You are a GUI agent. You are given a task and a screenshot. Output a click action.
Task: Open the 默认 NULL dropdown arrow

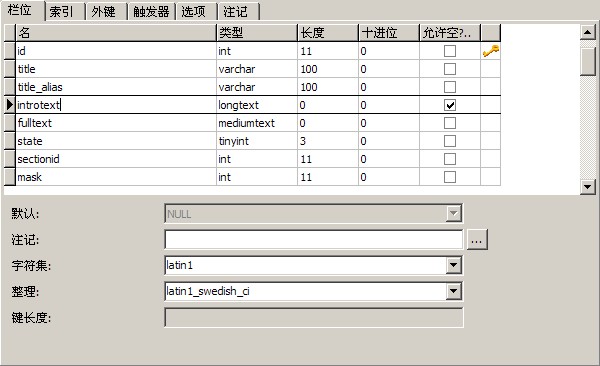[x=453, y=214]
